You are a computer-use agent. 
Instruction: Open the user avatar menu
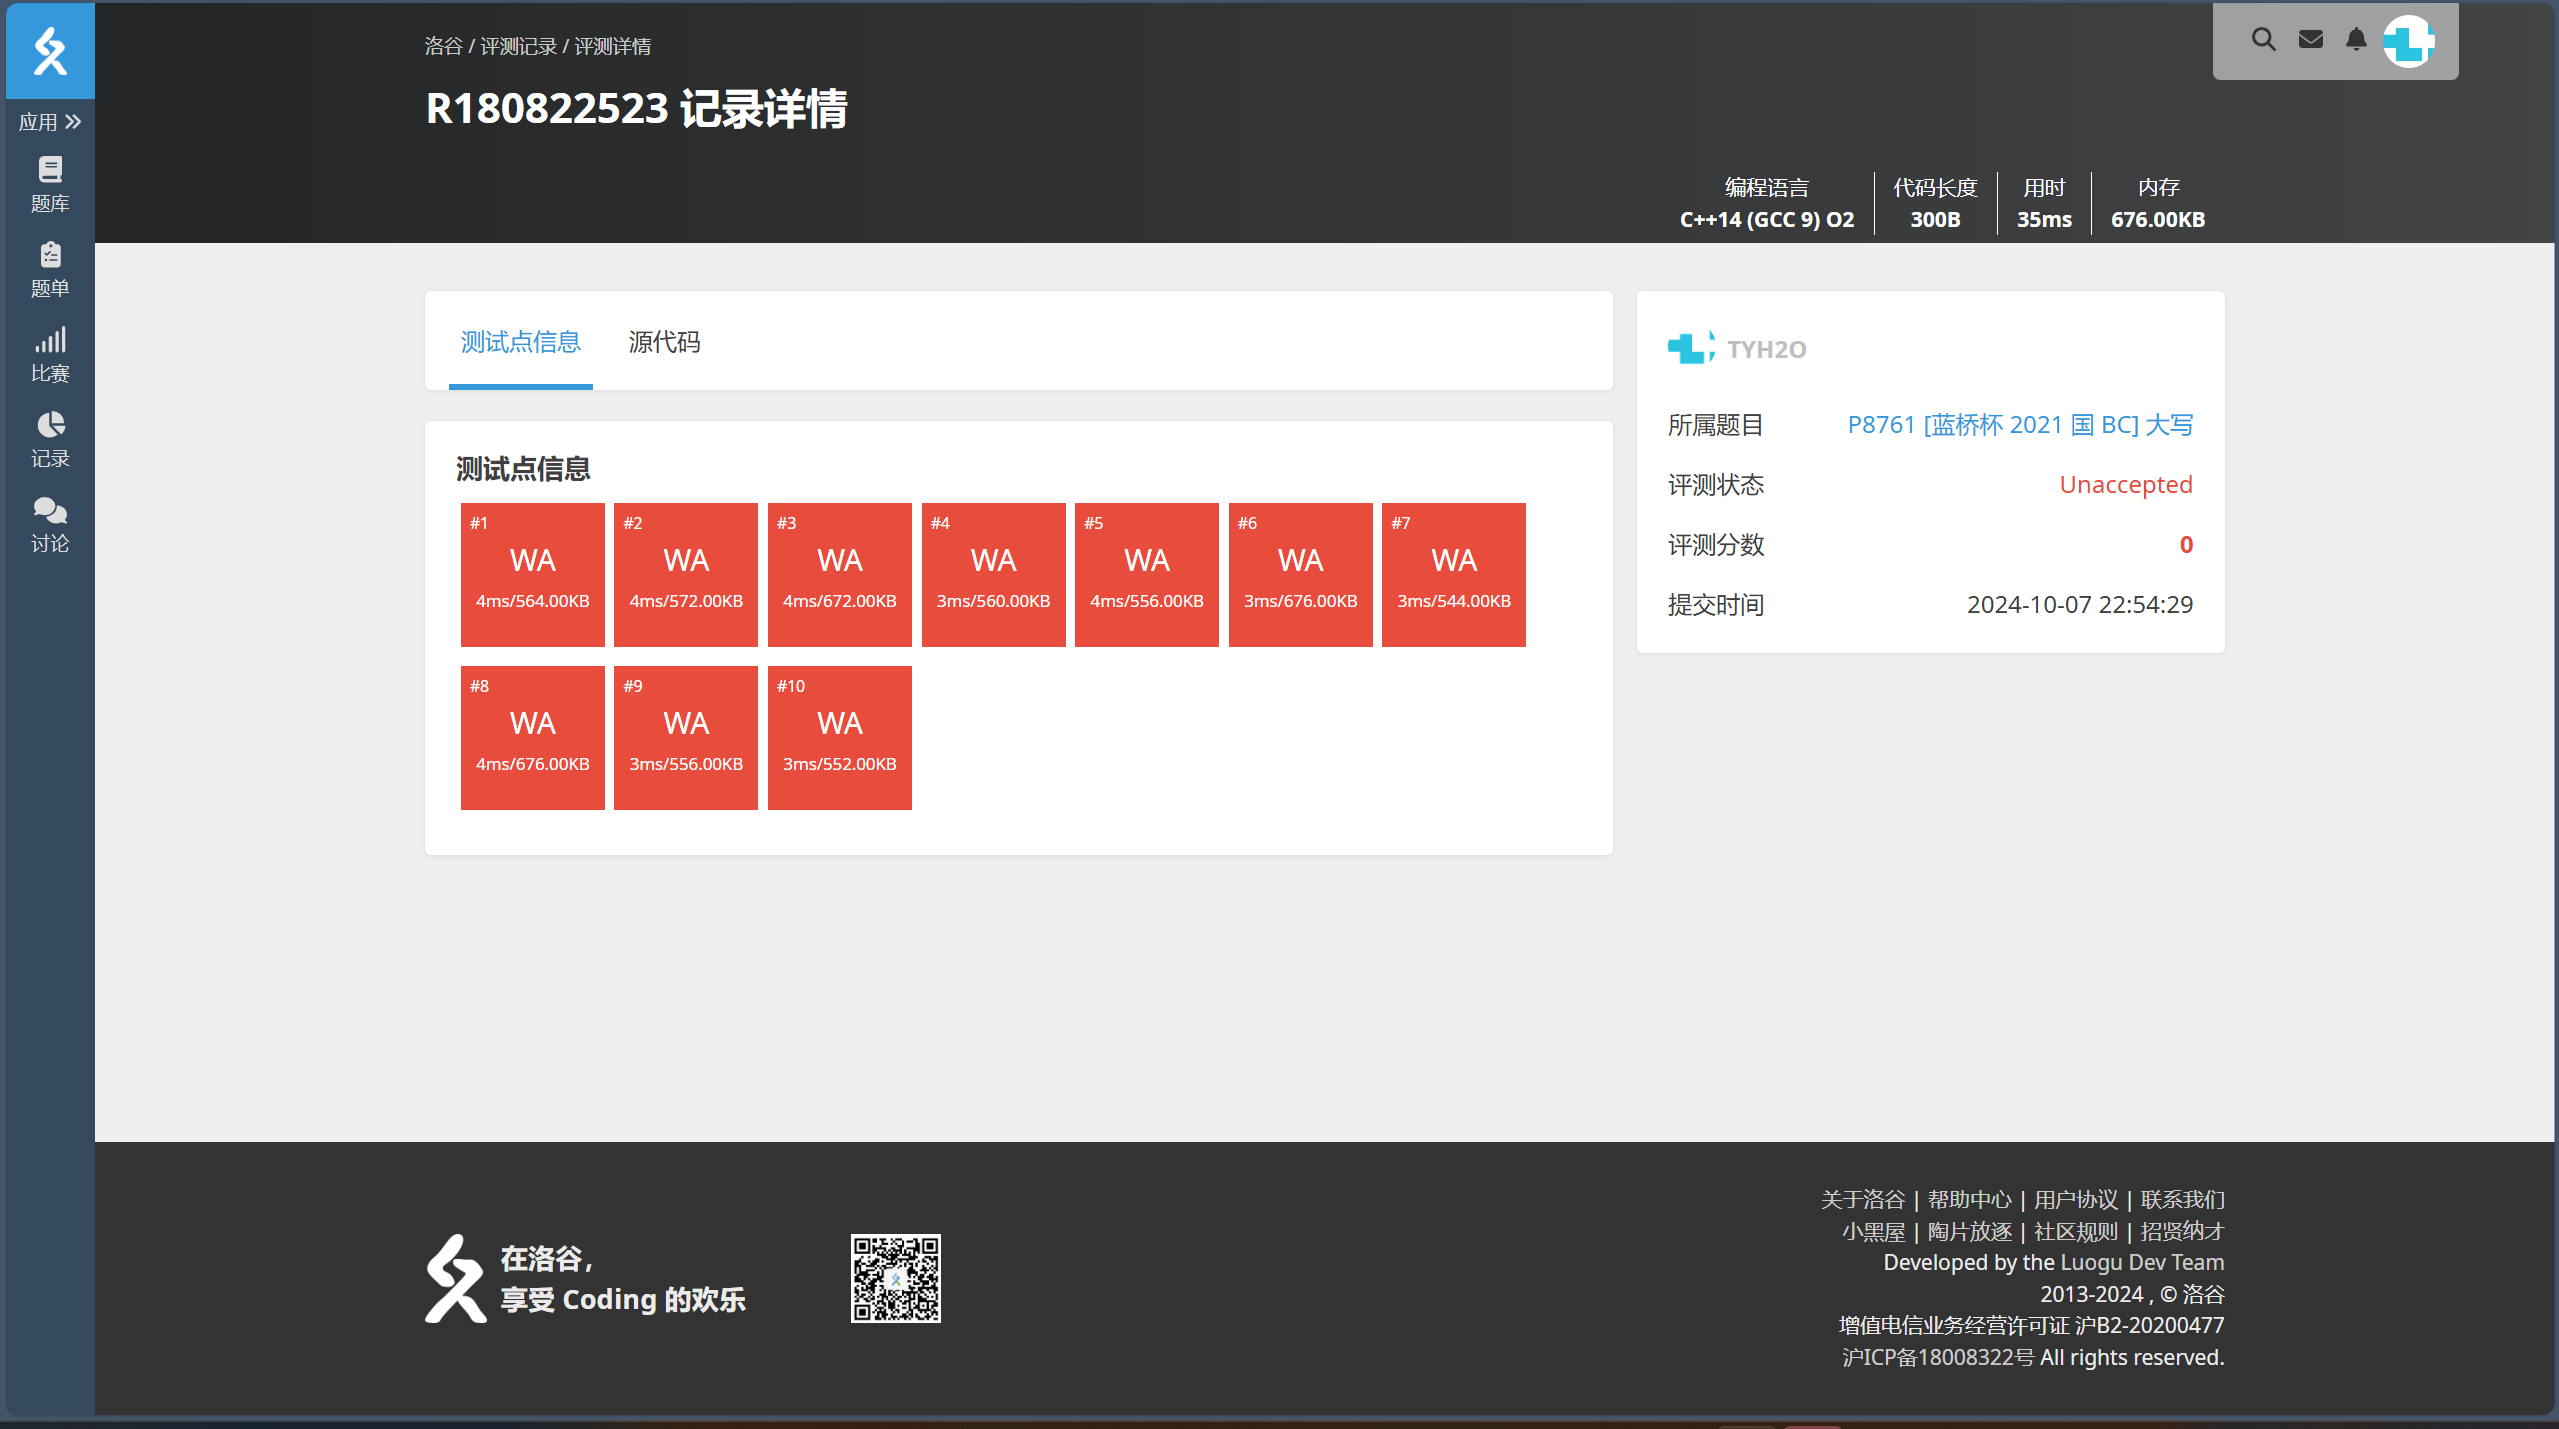[x=2408, y=41]
